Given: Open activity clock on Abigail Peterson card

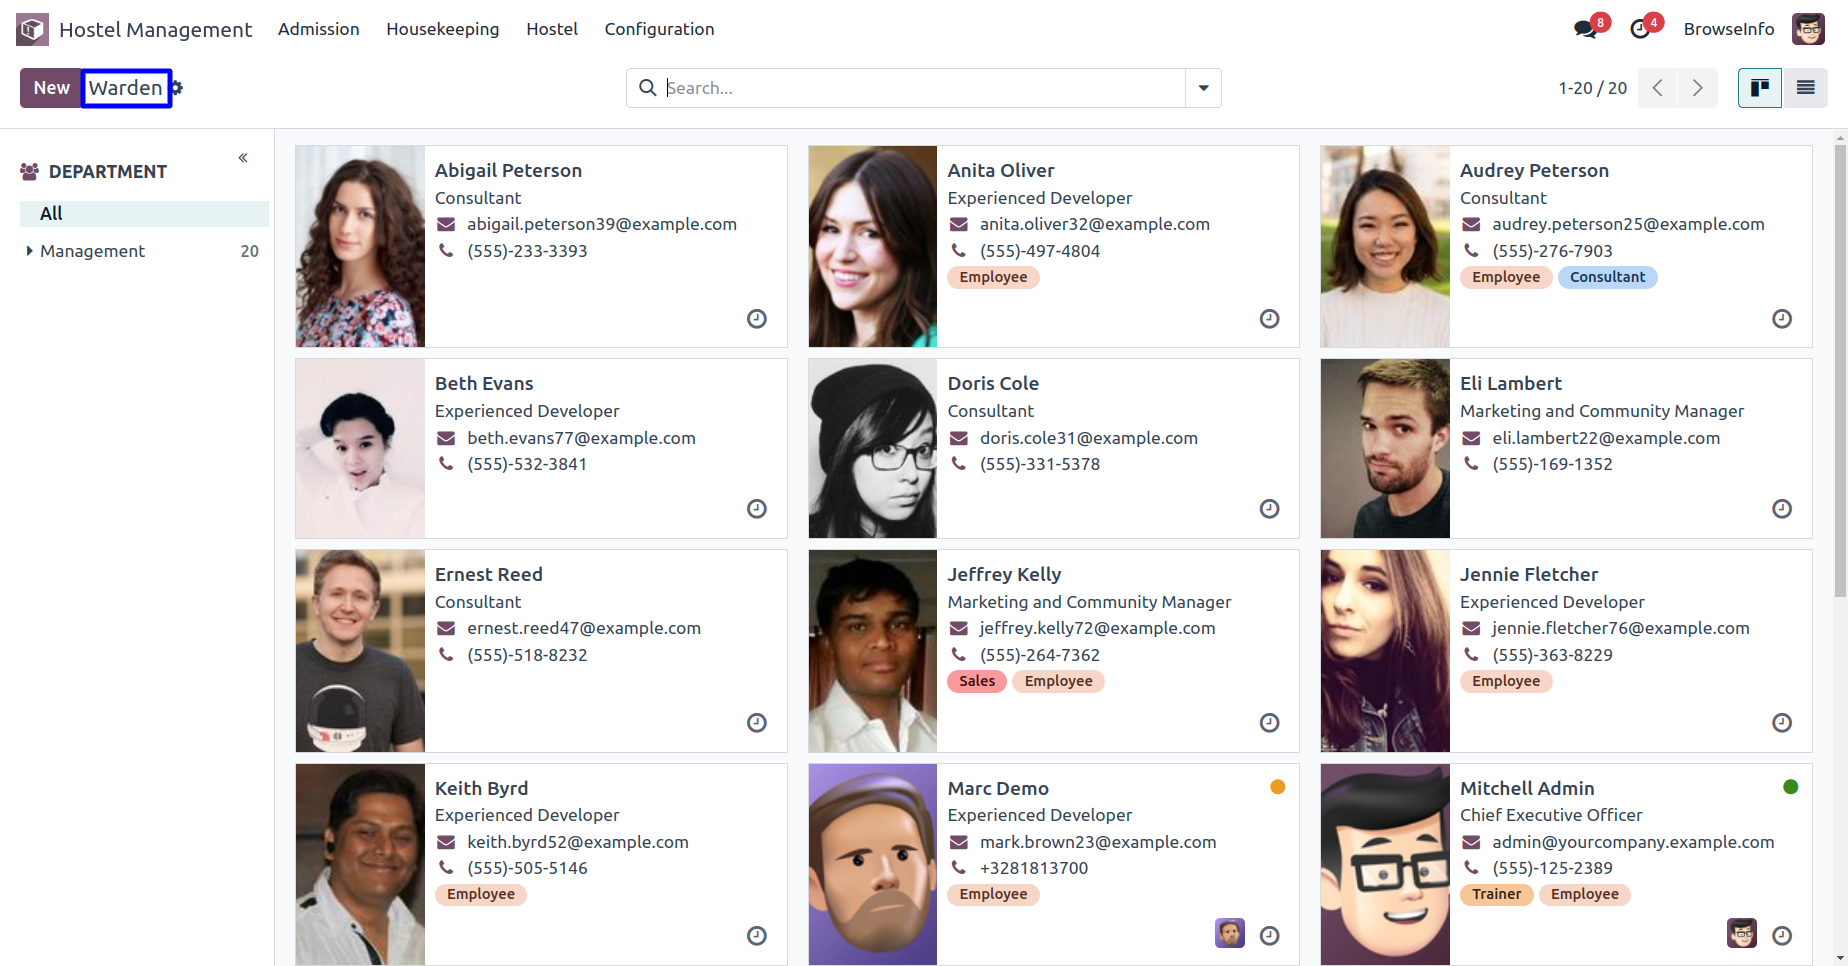Looking at the screenshot, I should pyautogui.click(x=757, y=319).
